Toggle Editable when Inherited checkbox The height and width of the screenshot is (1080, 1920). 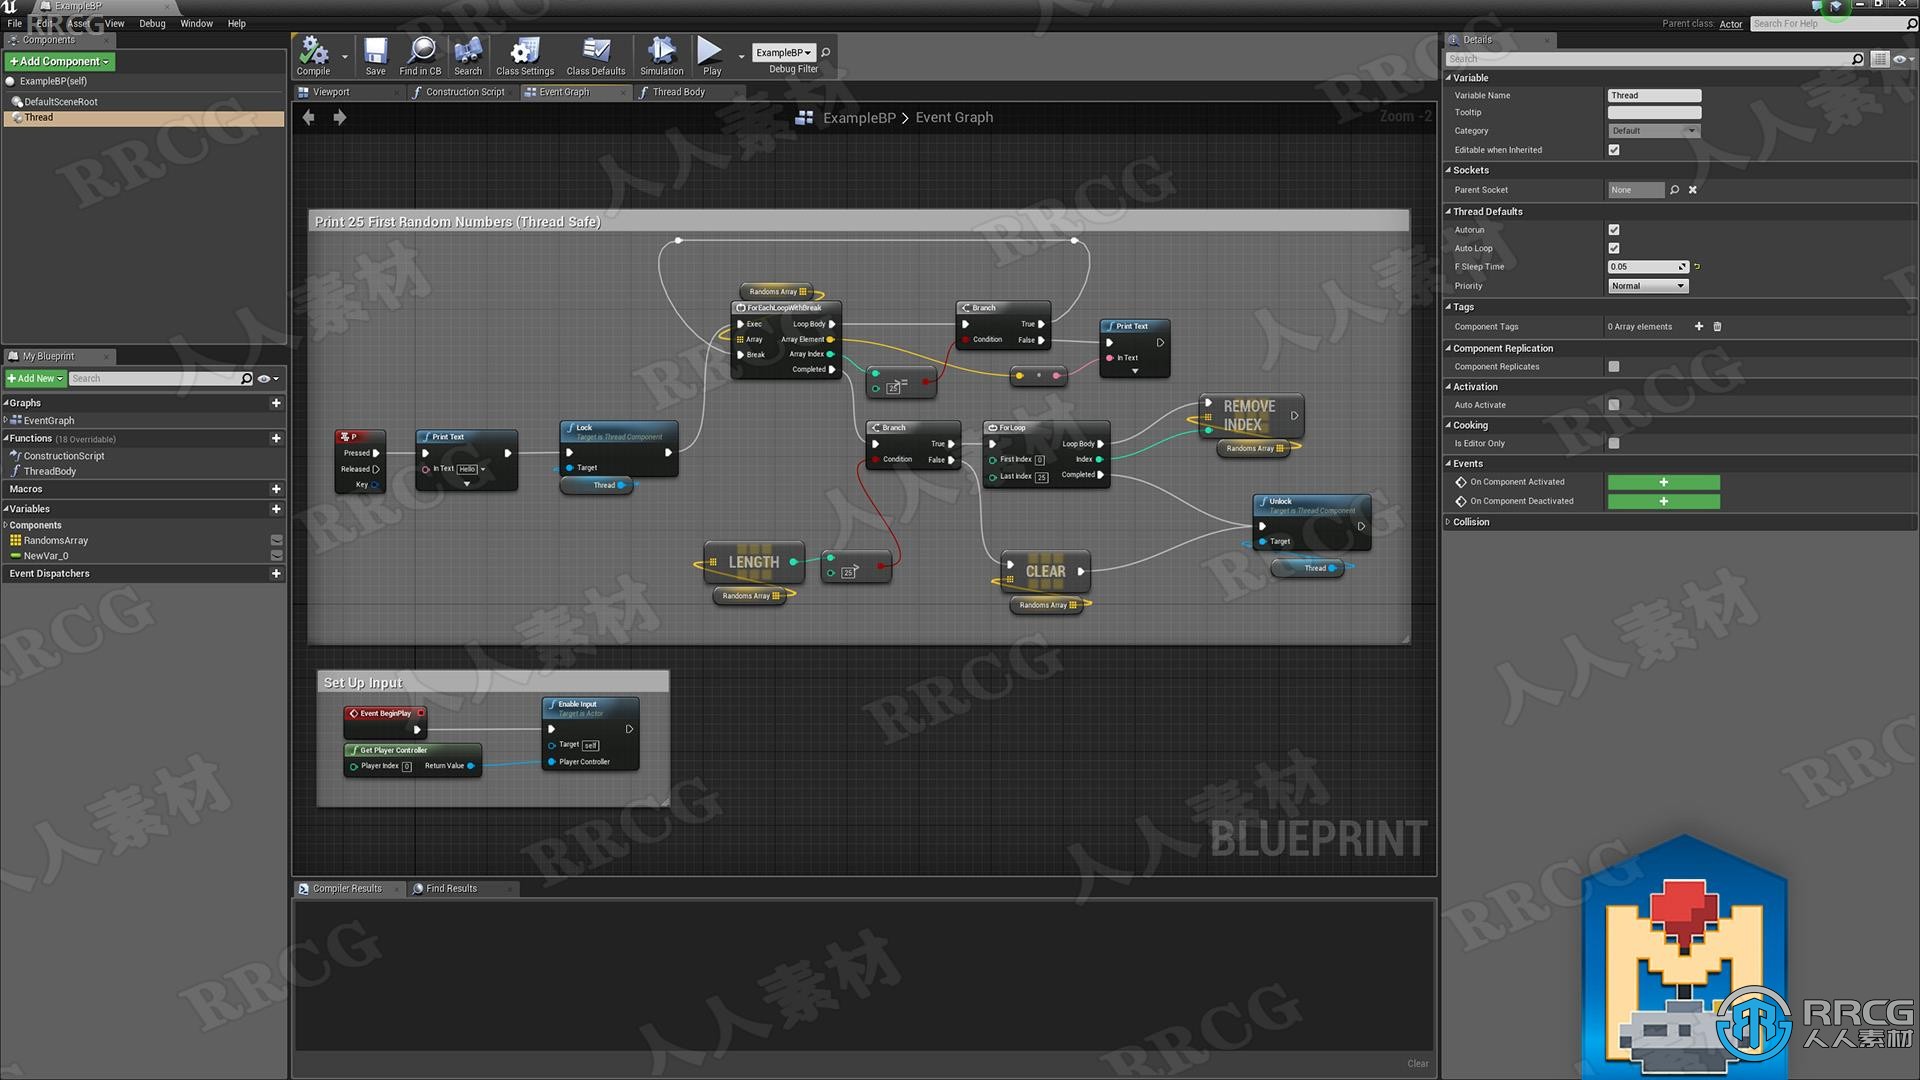[1615, 149]
